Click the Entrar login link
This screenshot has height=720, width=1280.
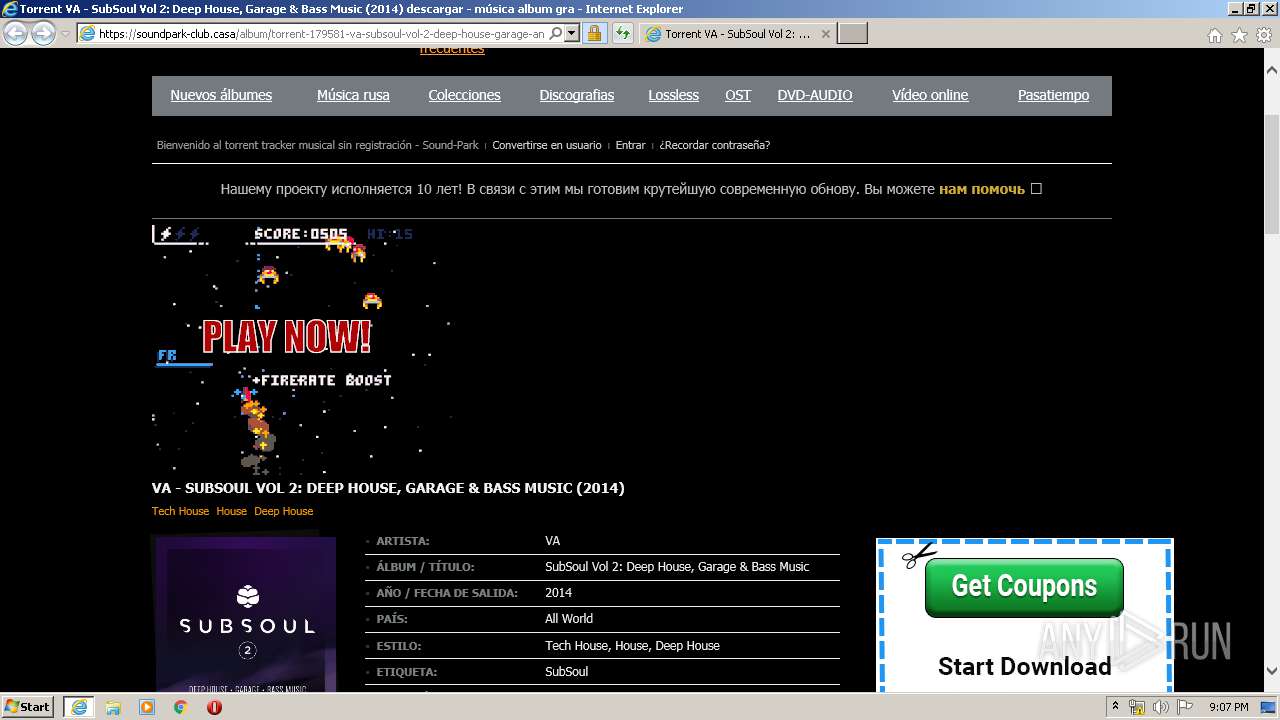[630, 145]
